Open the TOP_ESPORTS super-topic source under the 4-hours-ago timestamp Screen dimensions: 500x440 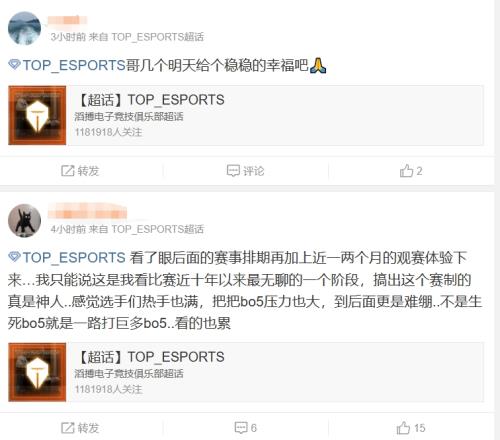click(157, 229)
